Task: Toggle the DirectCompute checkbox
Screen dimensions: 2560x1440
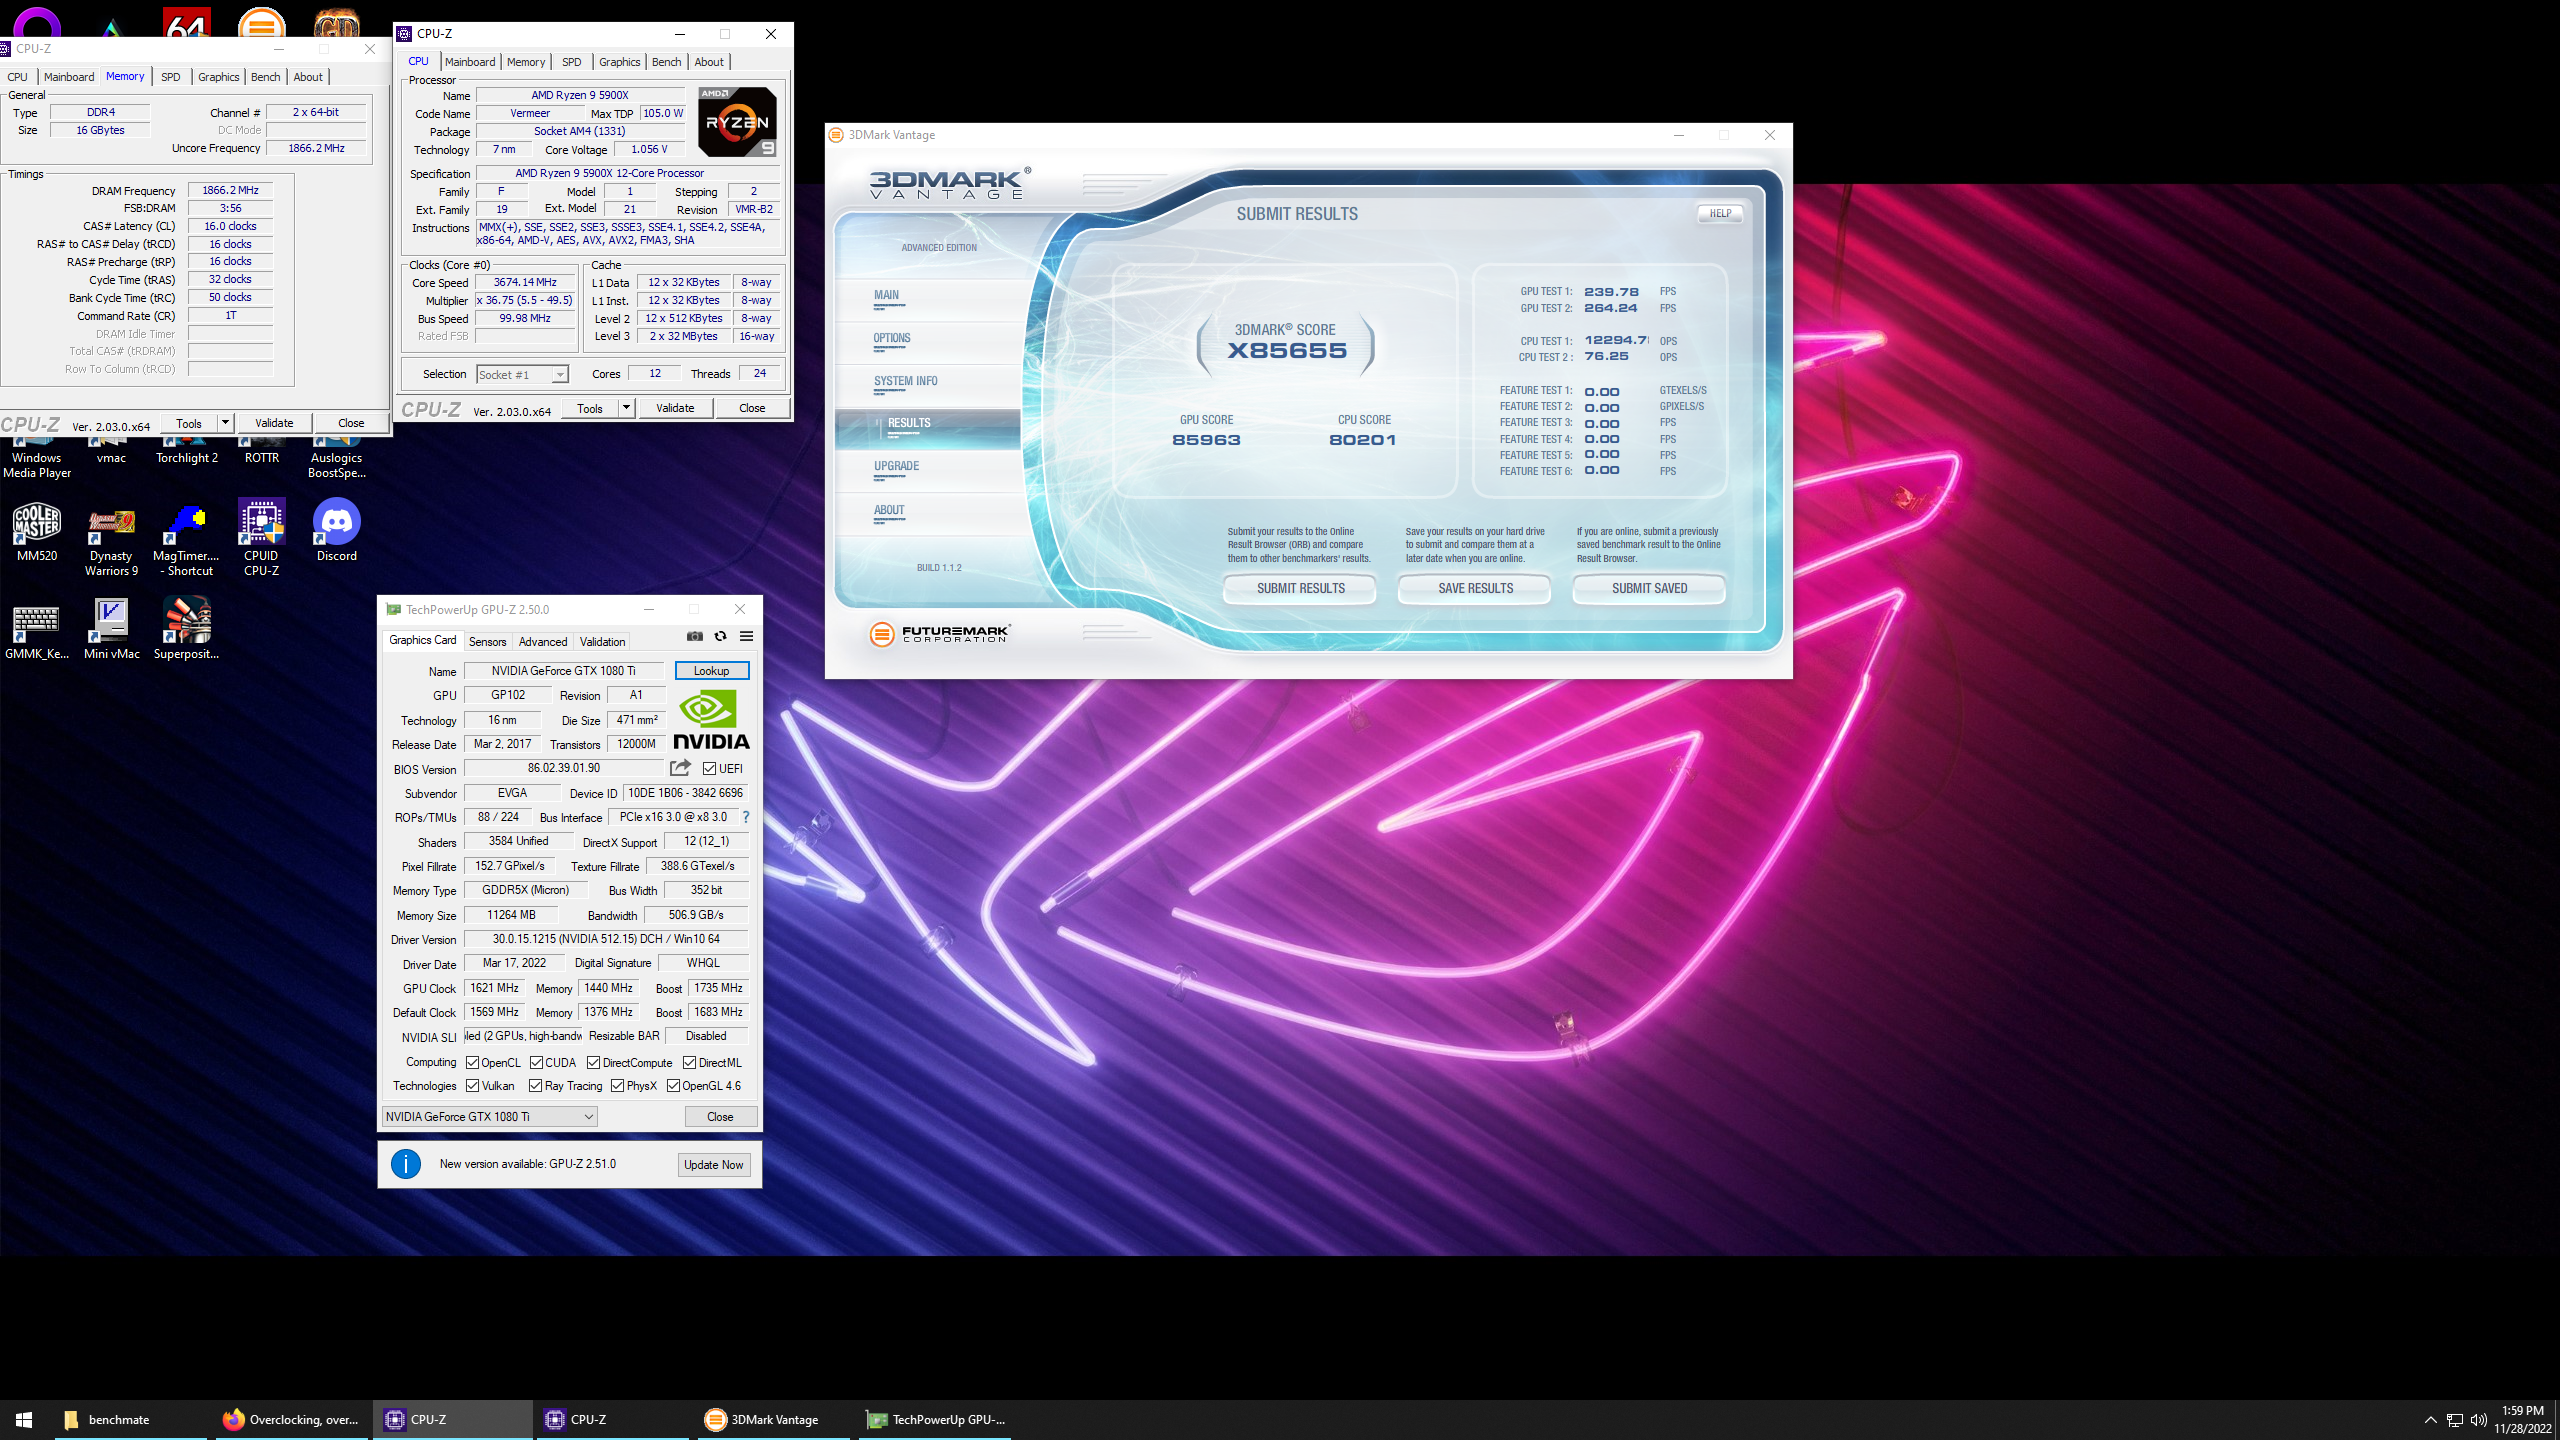Action: (x=594, y=1062)
